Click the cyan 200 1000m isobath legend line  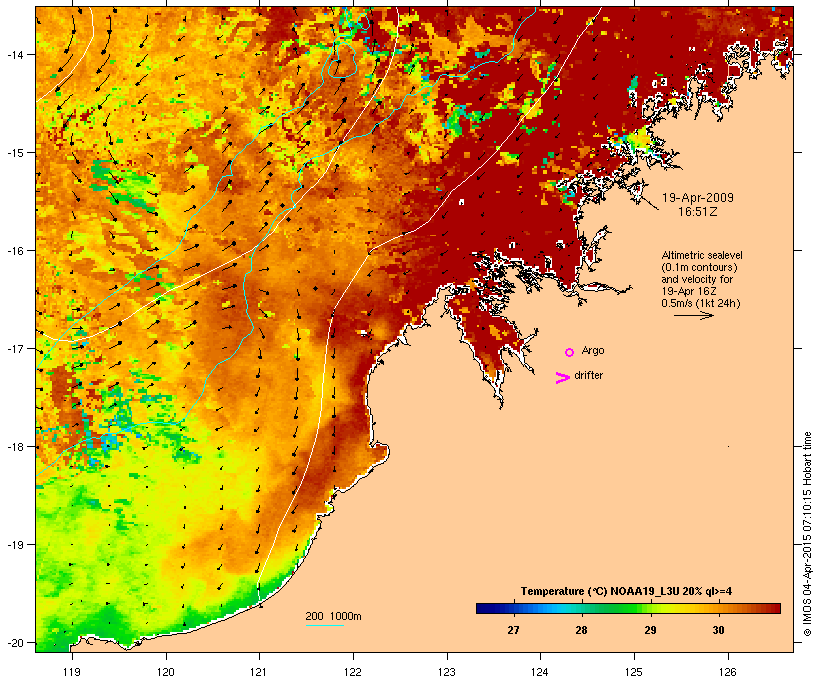coord(324,625)
